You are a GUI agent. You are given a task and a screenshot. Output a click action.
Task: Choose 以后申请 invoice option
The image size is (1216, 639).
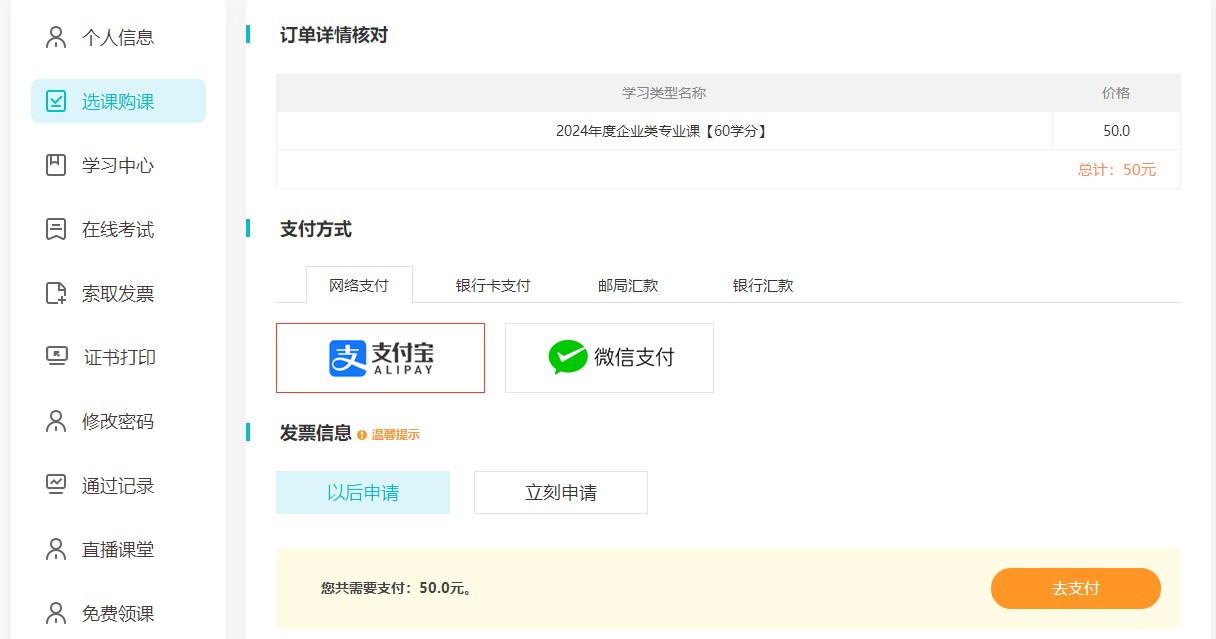coord(362,493)
